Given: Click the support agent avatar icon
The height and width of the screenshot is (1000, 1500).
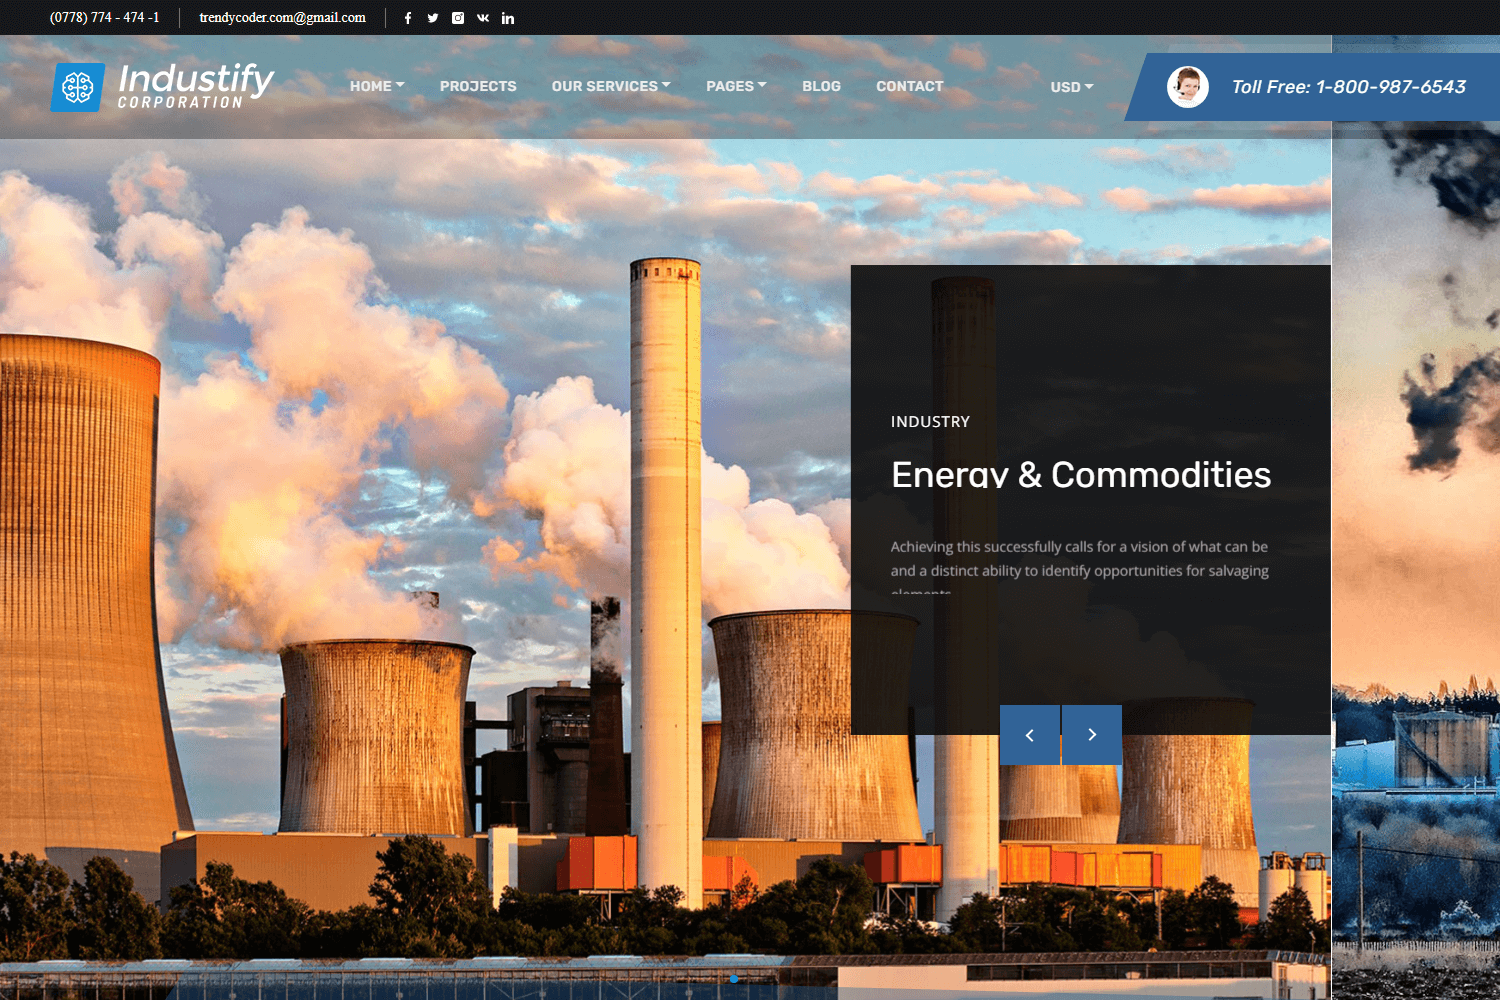Looking at the screenshot, I should tap(1187, 86).
